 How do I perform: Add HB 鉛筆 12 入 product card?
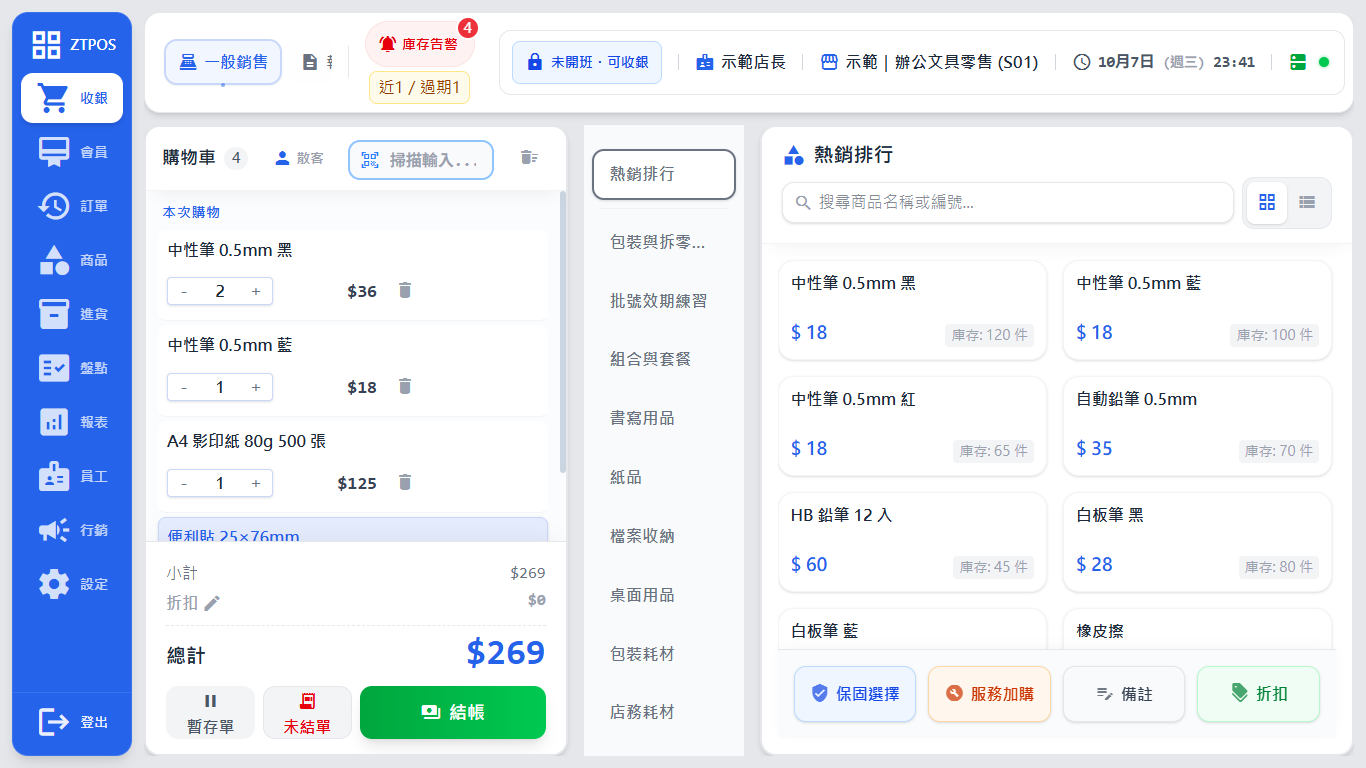912,542
